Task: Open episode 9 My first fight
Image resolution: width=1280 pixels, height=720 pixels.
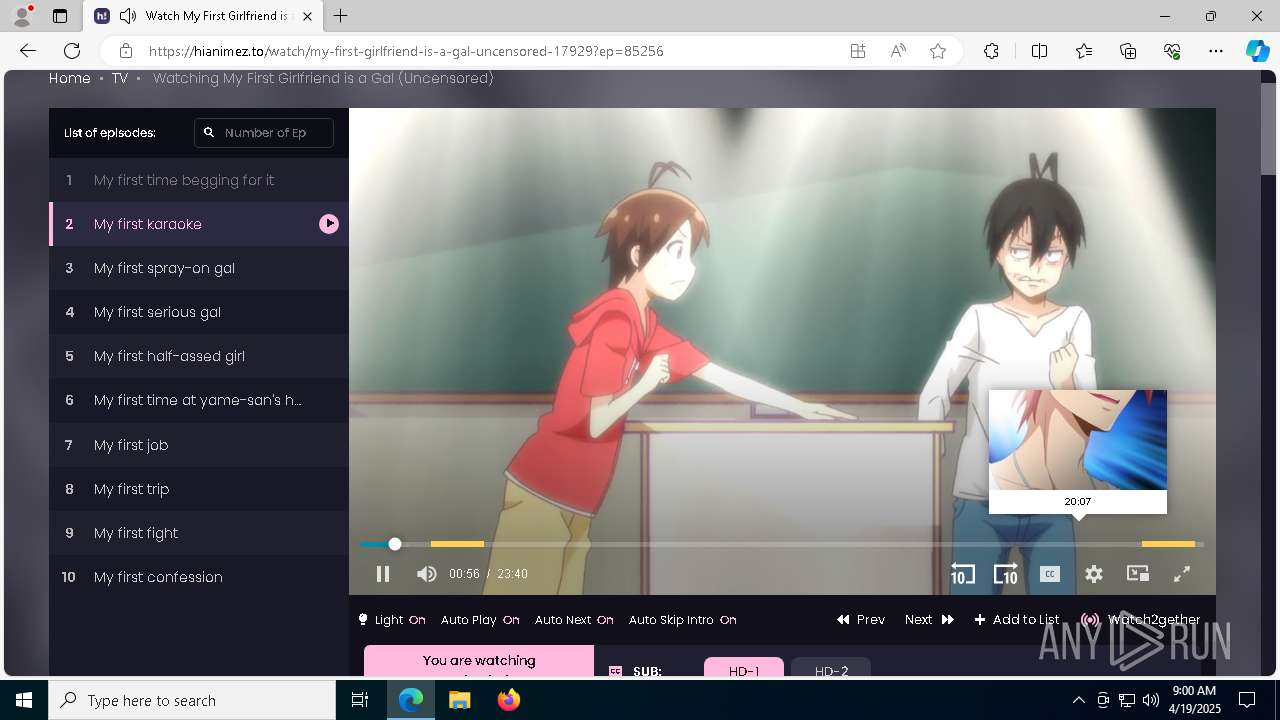Action: (x=199, y=533)
